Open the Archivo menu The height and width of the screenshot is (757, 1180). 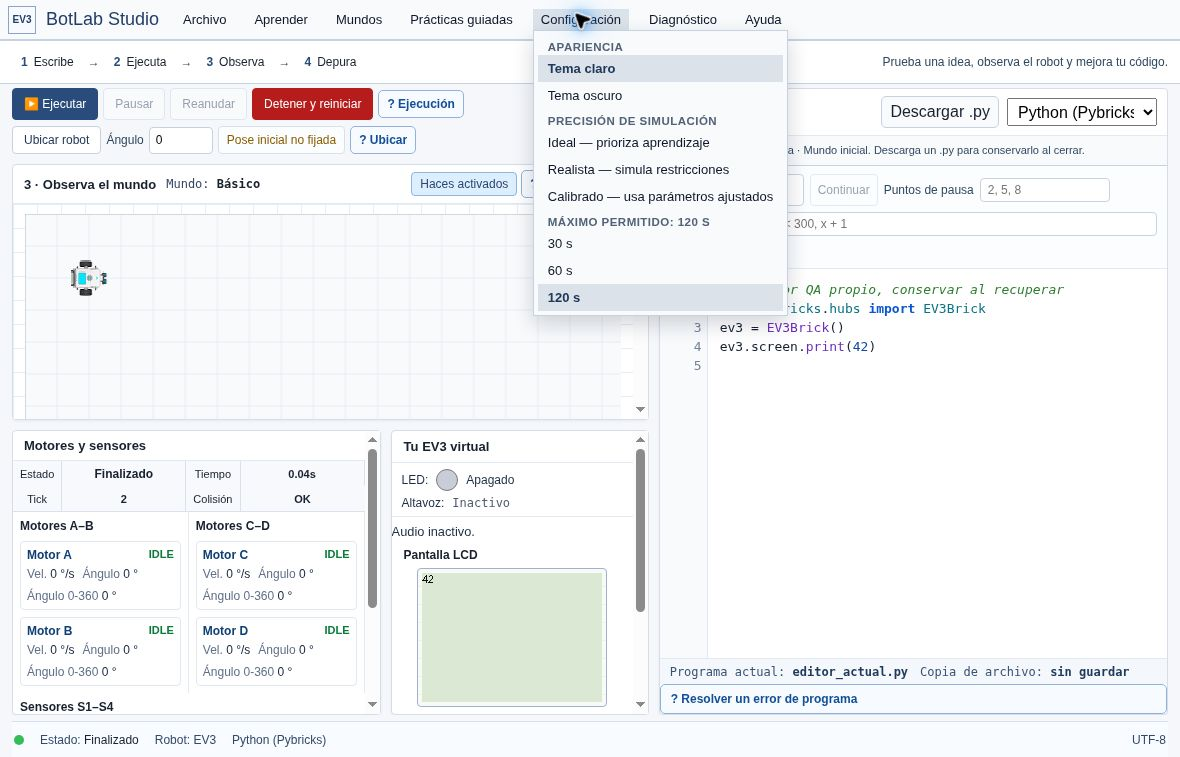coord(205,20)
